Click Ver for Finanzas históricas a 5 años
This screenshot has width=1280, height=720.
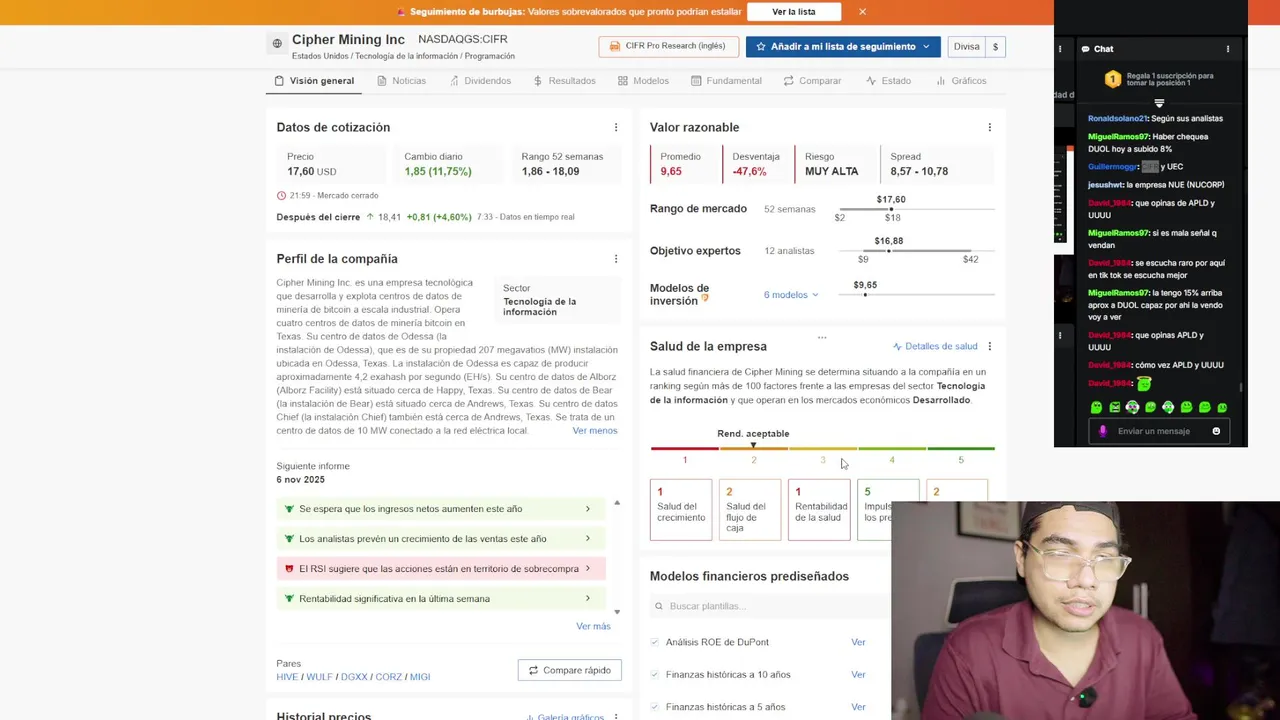point(858,707)
